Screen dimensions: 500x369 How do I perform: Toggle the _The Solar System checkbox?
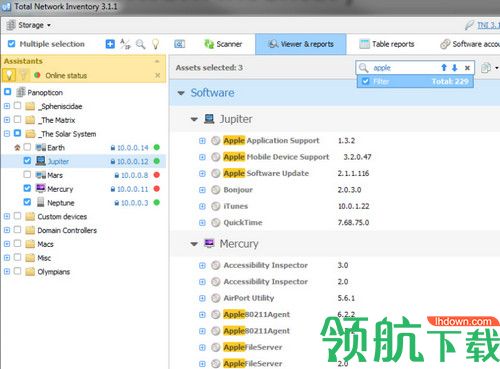point(17,133)
